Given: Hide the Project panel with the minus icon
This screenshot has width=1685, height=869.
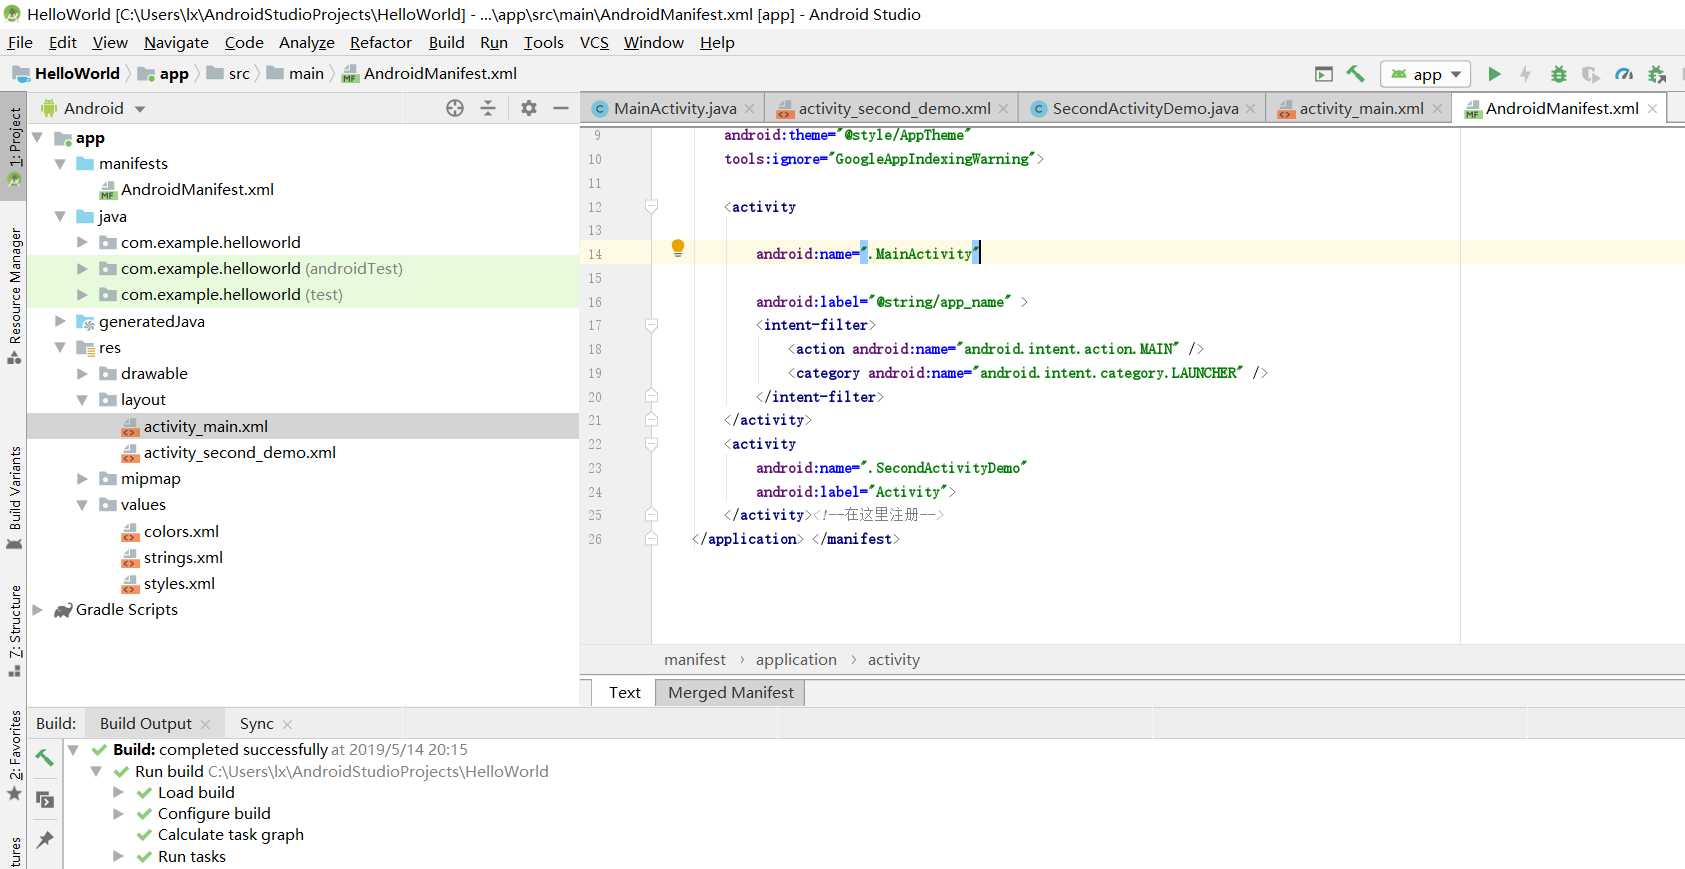Looking at the screenshot, I should (x=561, y=108).
